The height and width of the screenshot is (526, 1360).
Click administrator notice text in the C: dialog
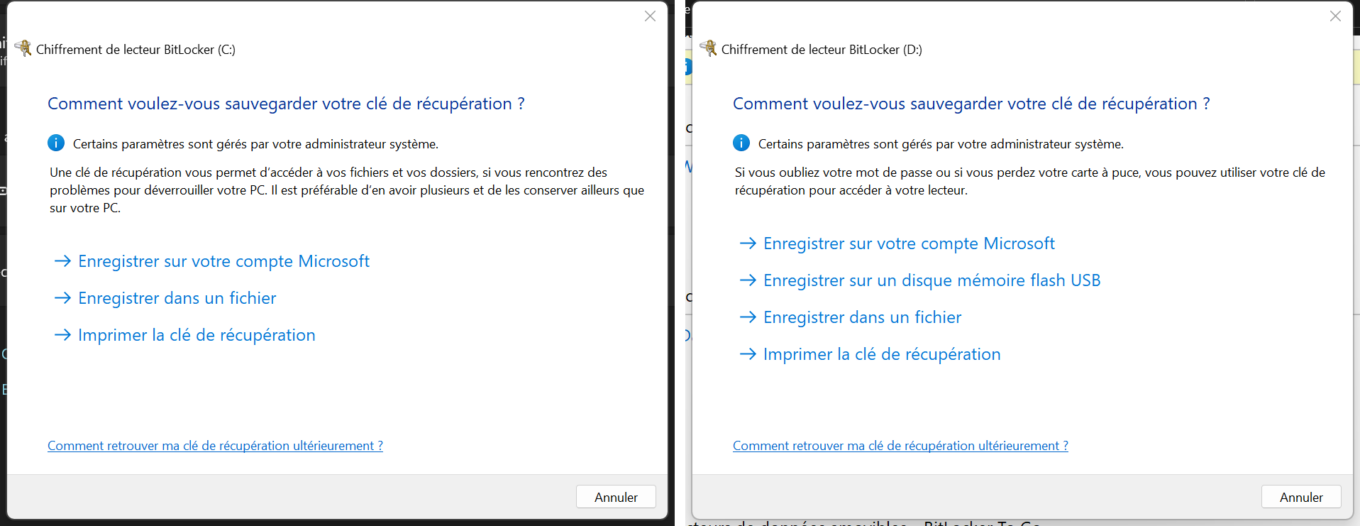point(256,144)
